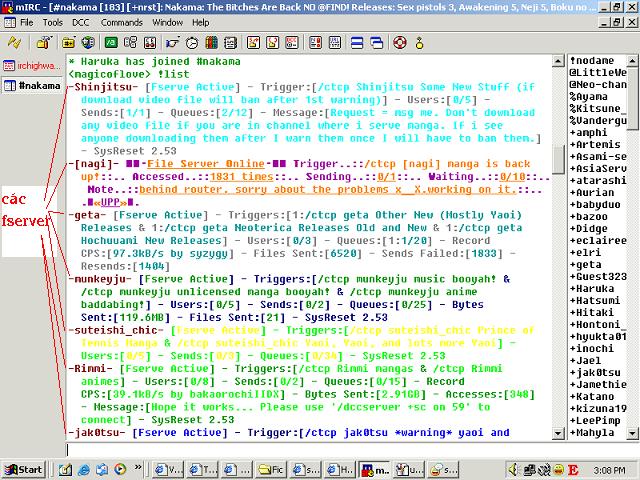Click the red binoculars toolbar icon
Image resolution: width=640 pixels, height=480 pixels.
tap(150, 42)
